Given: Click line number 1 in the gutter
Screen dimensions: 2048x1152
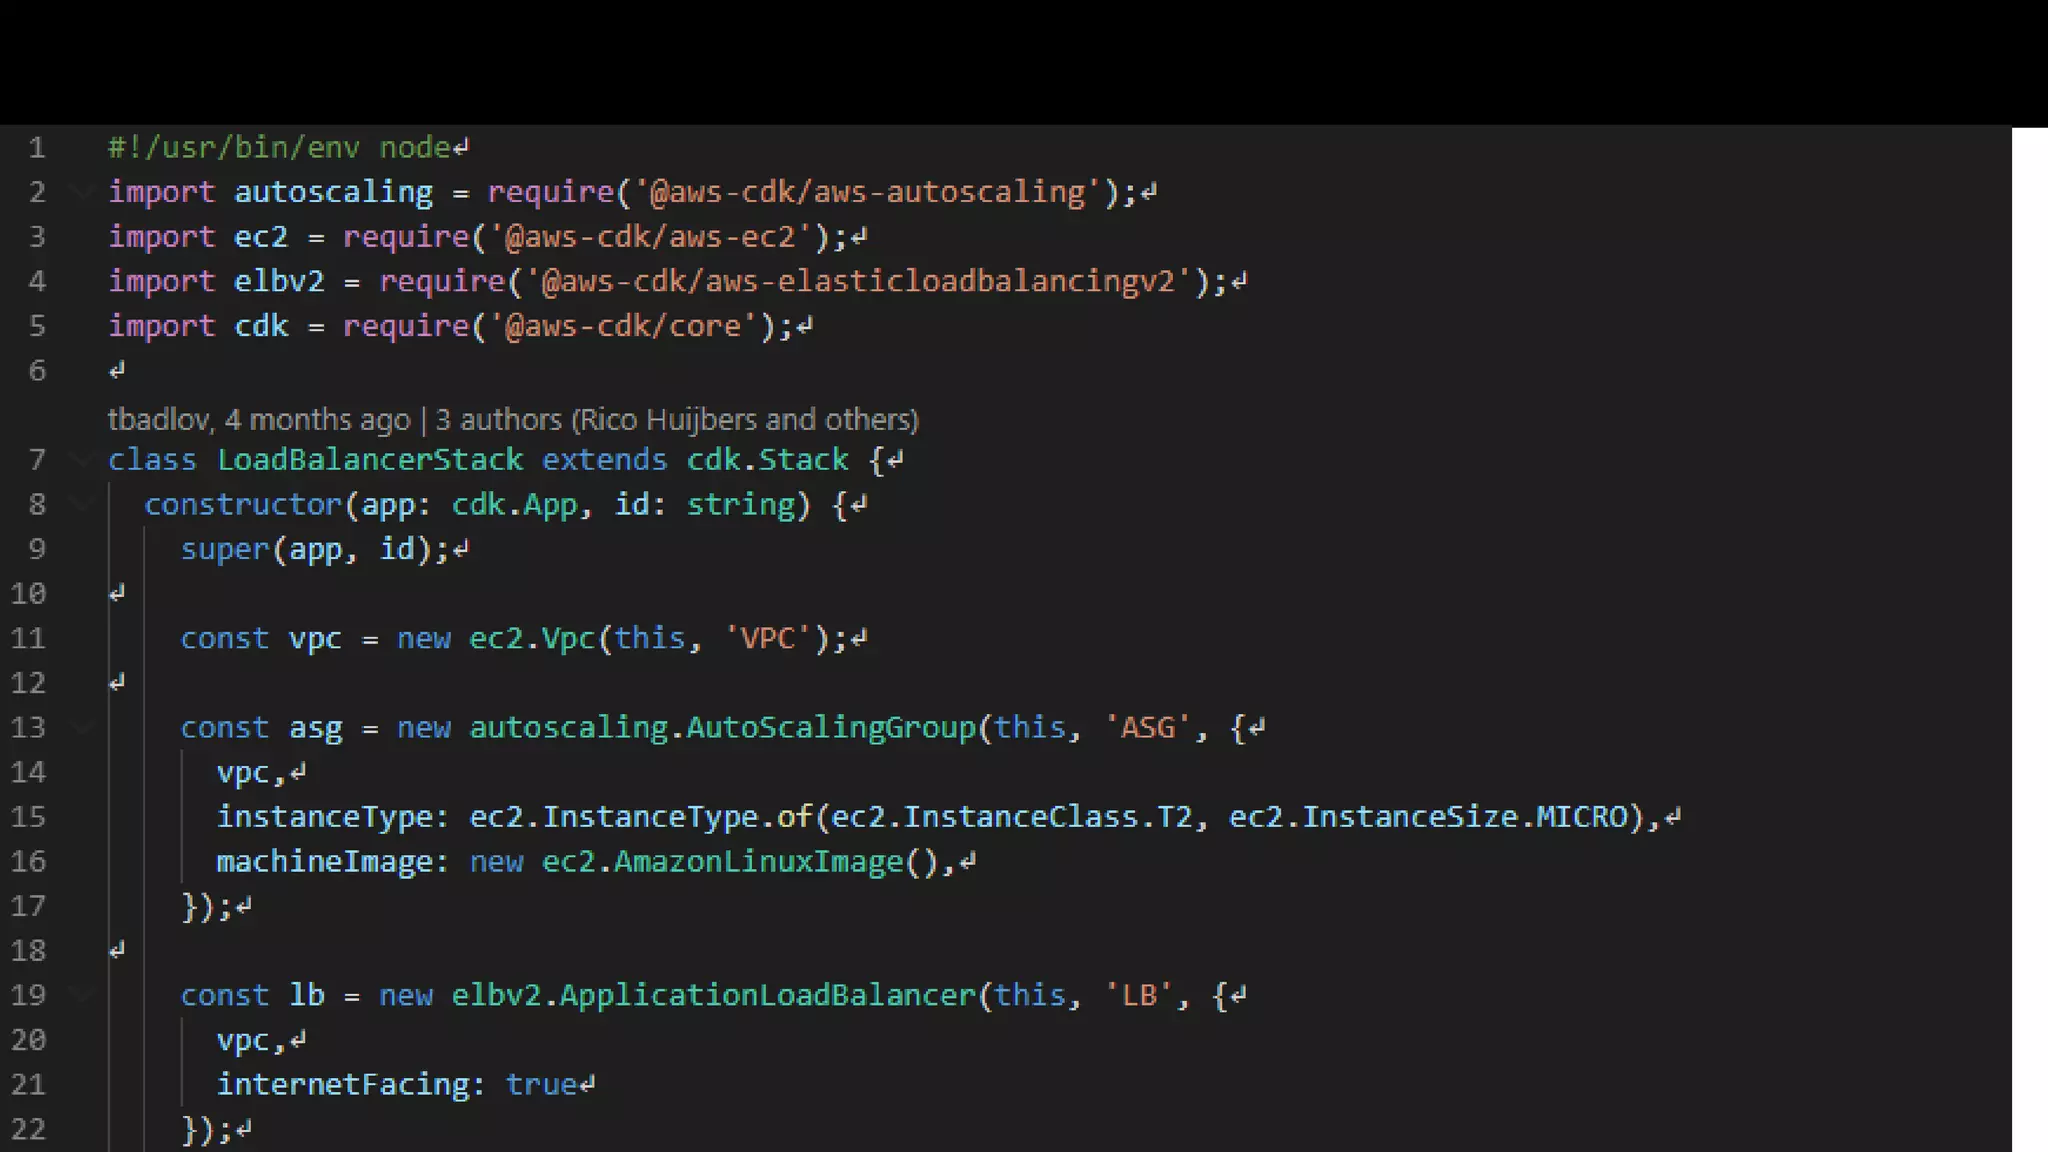Looking at the screenshot, I should pyautogui.click(x=37, y=148).
